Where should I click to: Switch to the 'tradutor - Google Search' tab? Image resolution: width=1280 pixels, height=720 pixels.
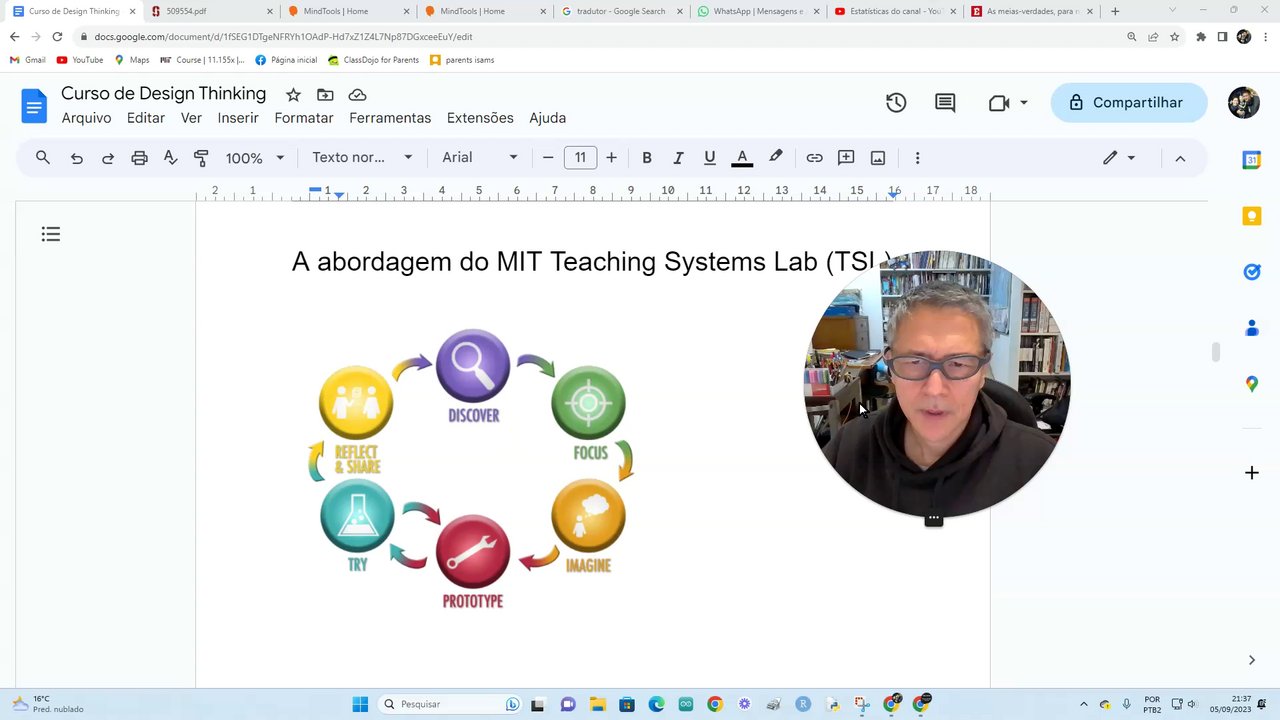click(x=622, y=11)
